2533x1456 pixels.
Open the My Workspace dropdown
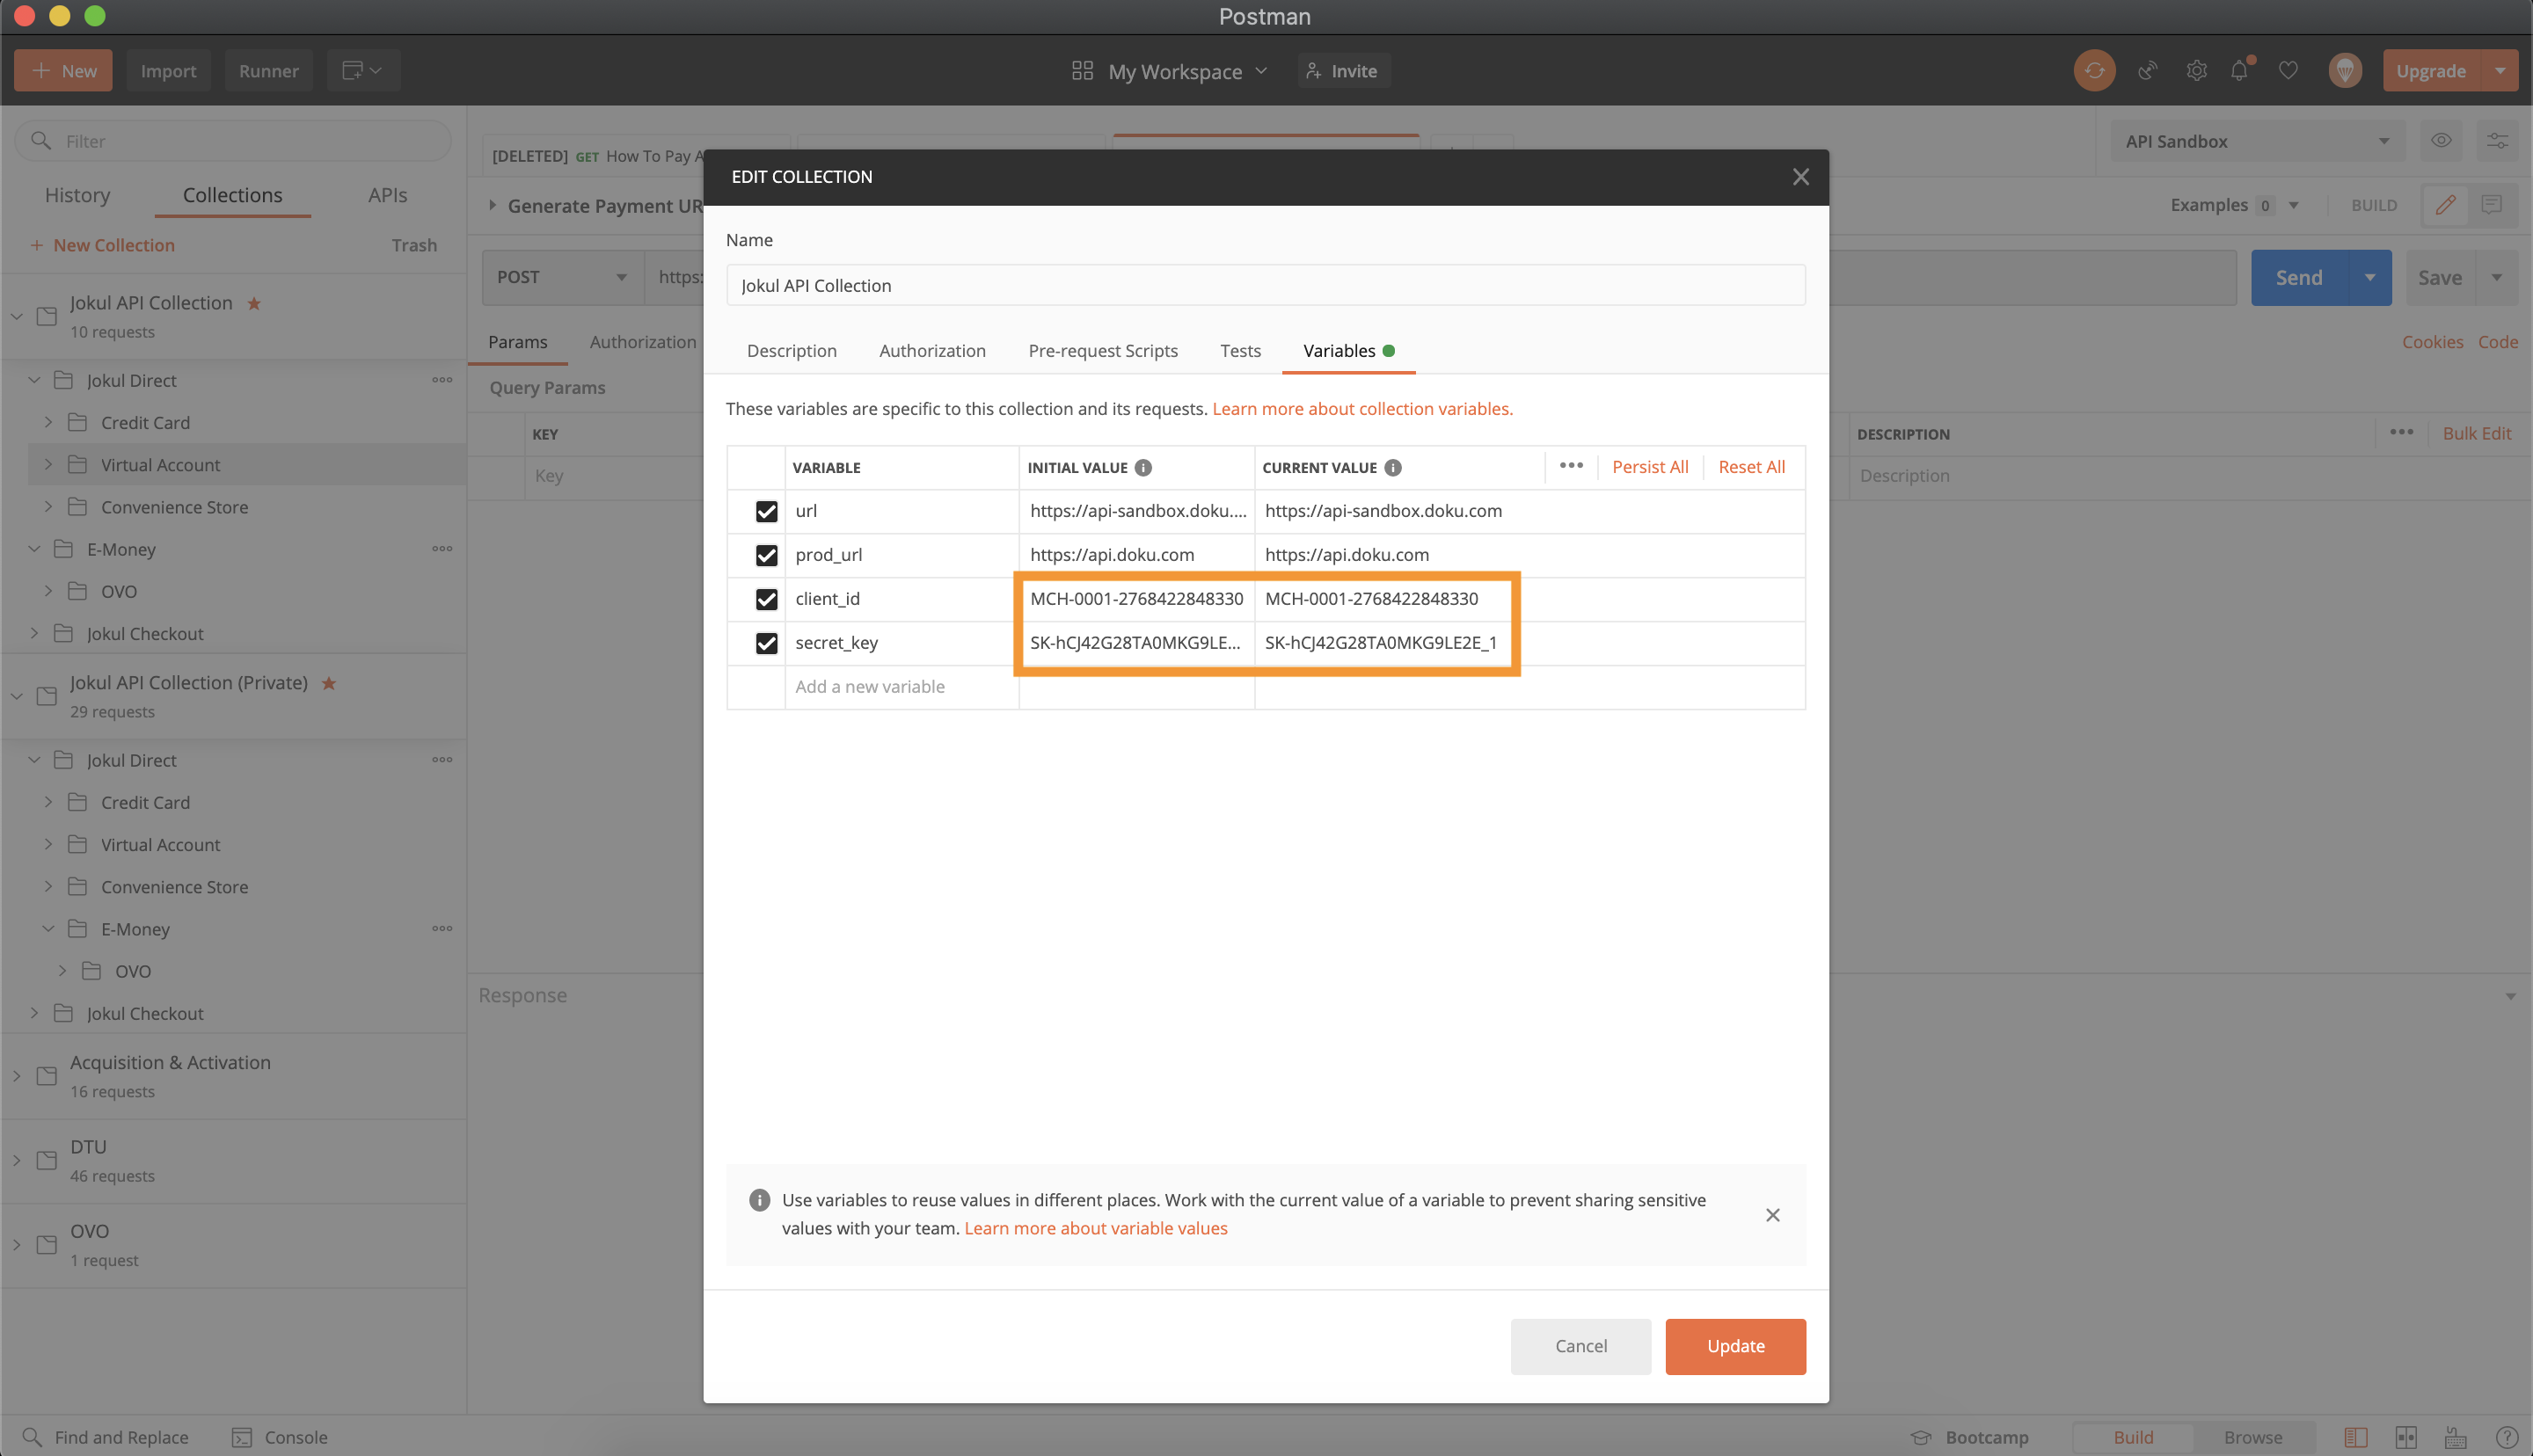pyautogui.click(x=1169, y=71)
